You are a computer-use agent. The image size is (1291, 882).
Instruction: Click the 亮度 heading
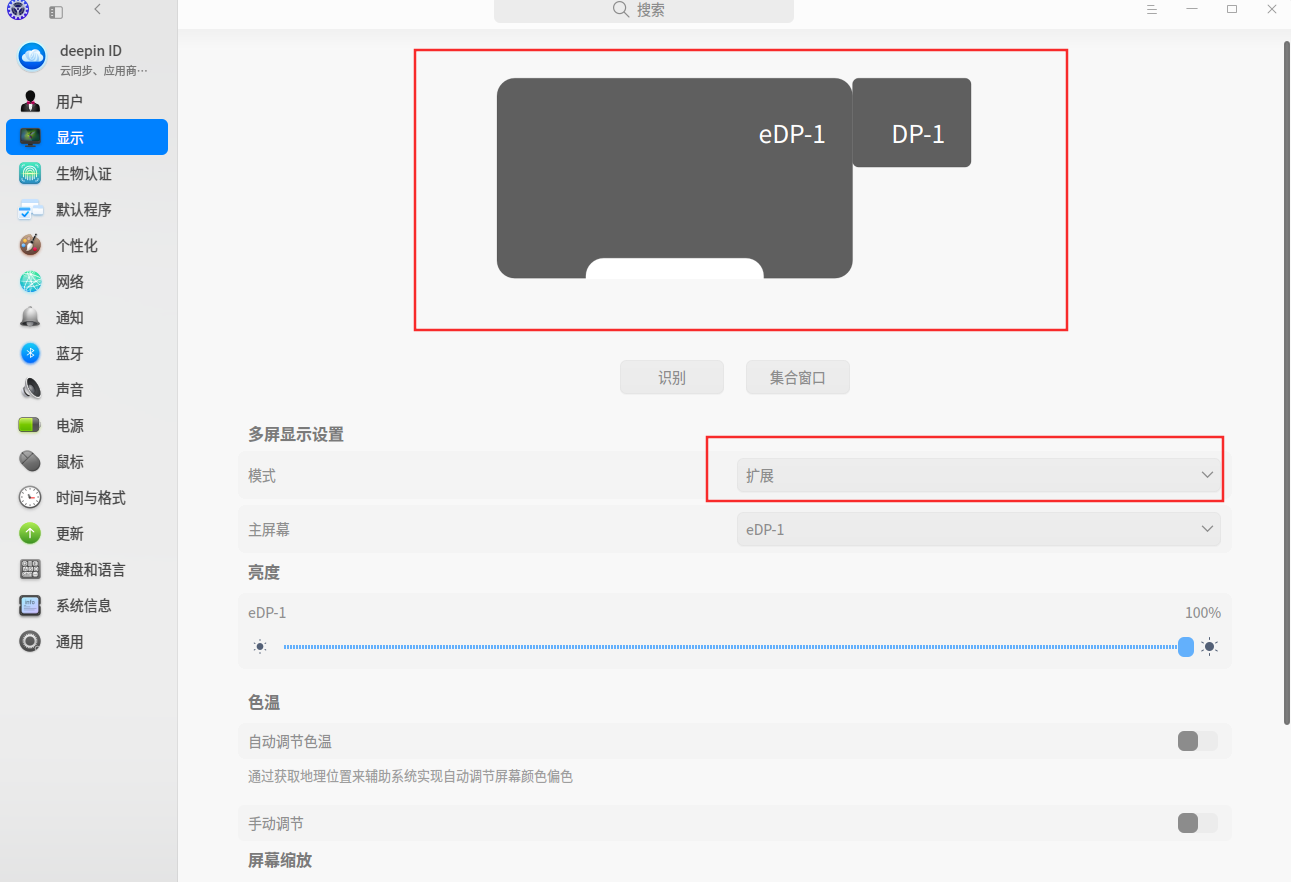point(264,573)
